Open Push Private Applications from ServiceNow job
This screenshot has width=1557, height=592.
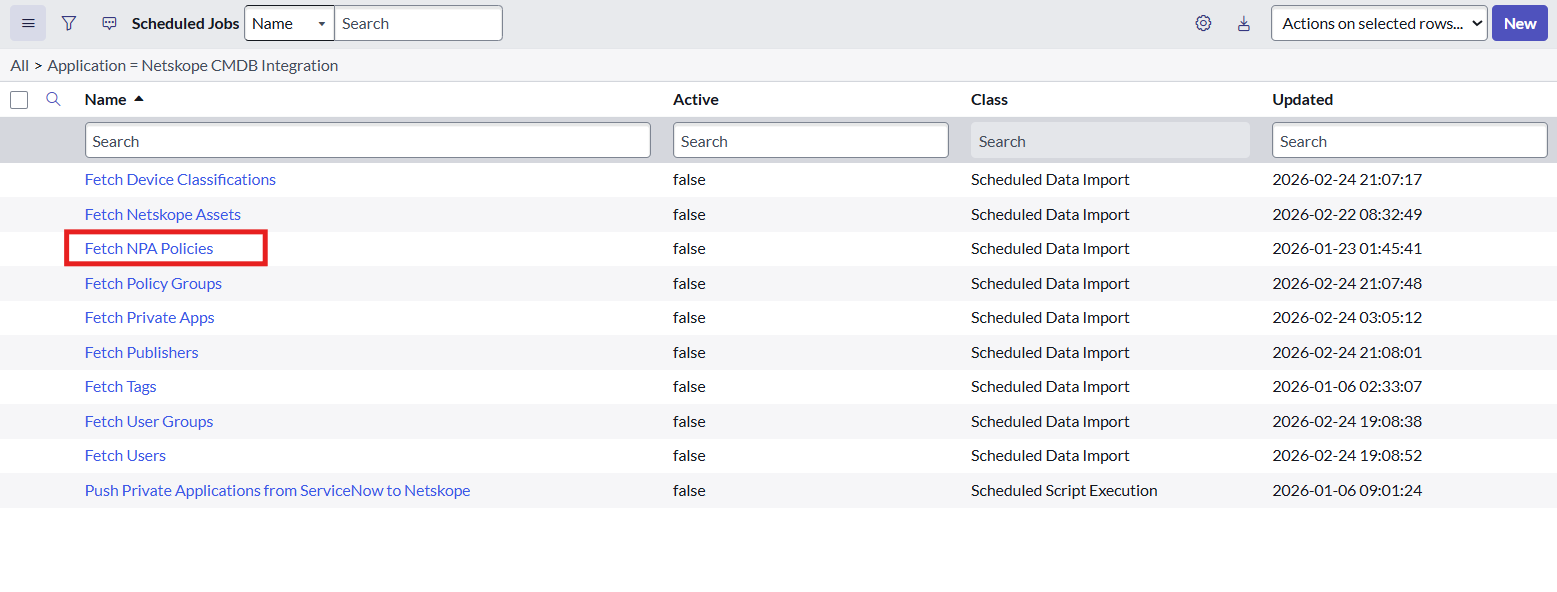point(277,490)
